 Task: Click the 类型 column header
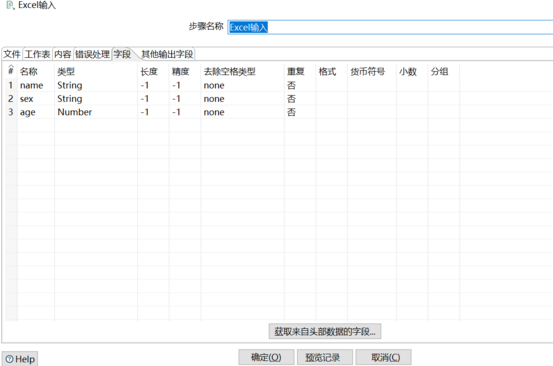(66, 72)
